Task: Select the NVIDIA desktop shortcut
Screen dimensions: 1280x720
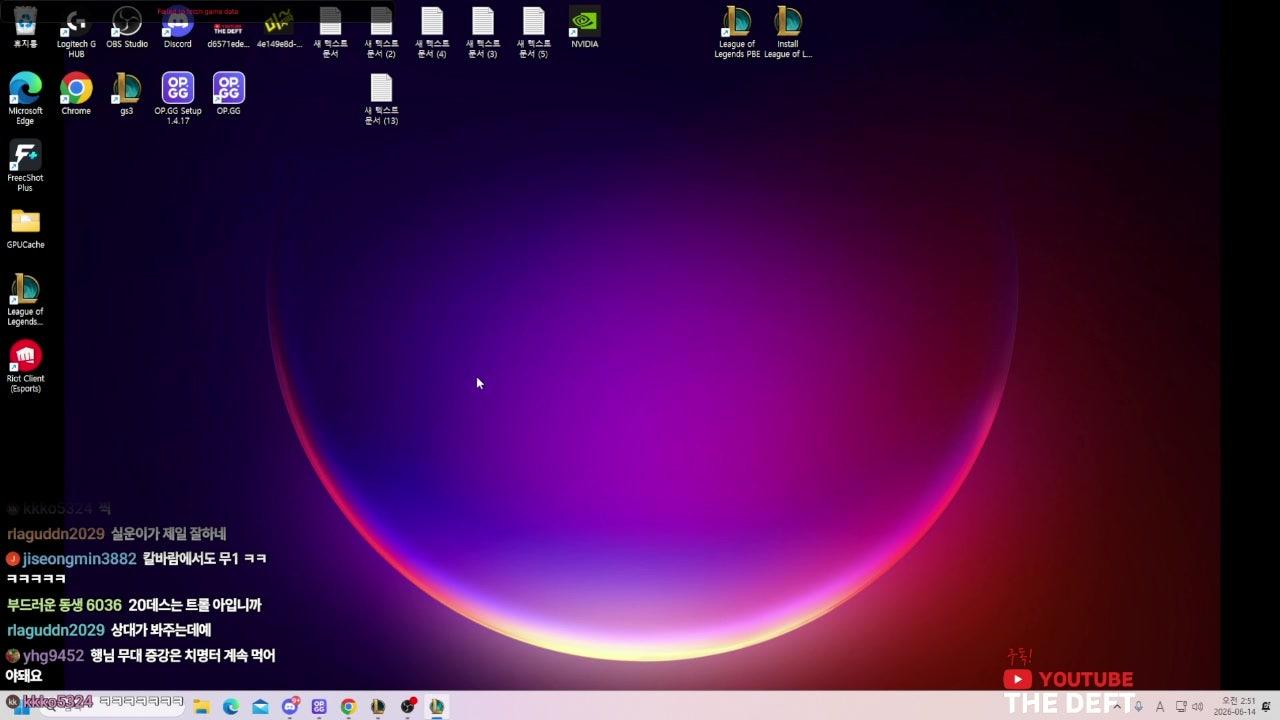Action: pos(585,28)
